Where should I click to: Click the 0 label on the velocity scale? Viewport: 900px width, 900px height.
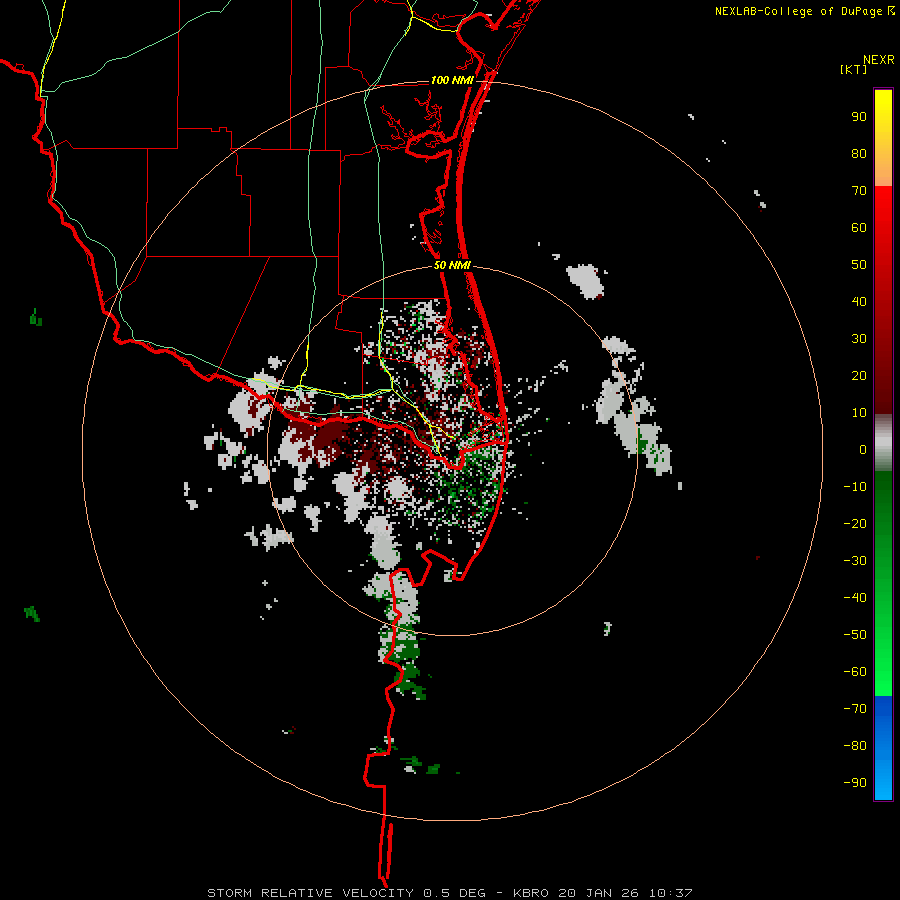pyautogui.click(x=863, y=450)
